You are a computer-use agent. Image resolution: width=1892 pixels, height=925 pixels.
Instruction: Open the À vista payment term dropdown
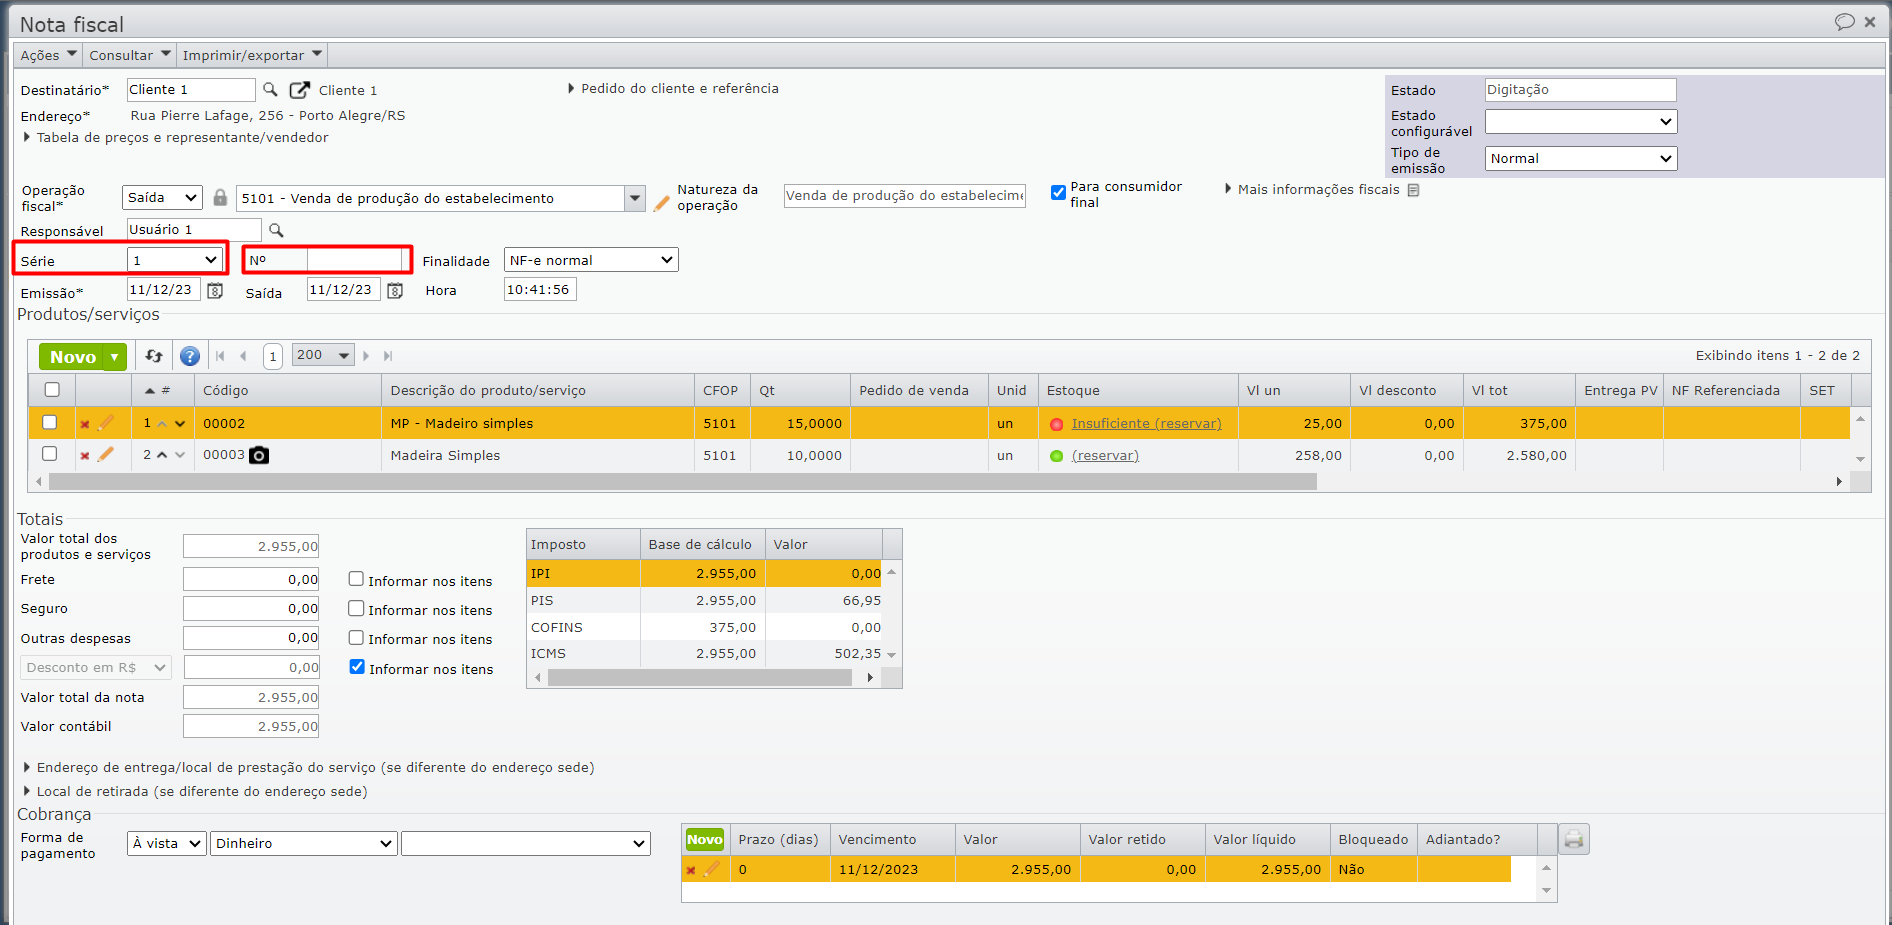pos(167,844)
